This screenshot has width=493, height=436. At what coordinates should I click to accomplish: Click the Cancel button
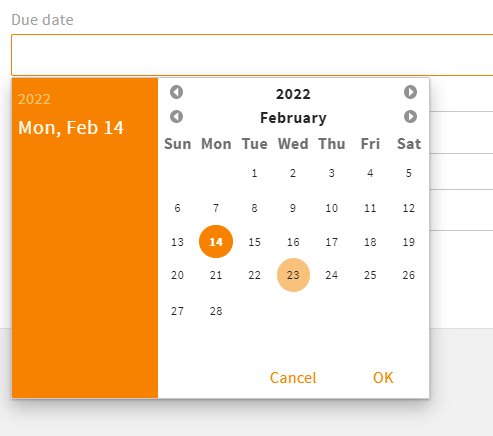293,378
